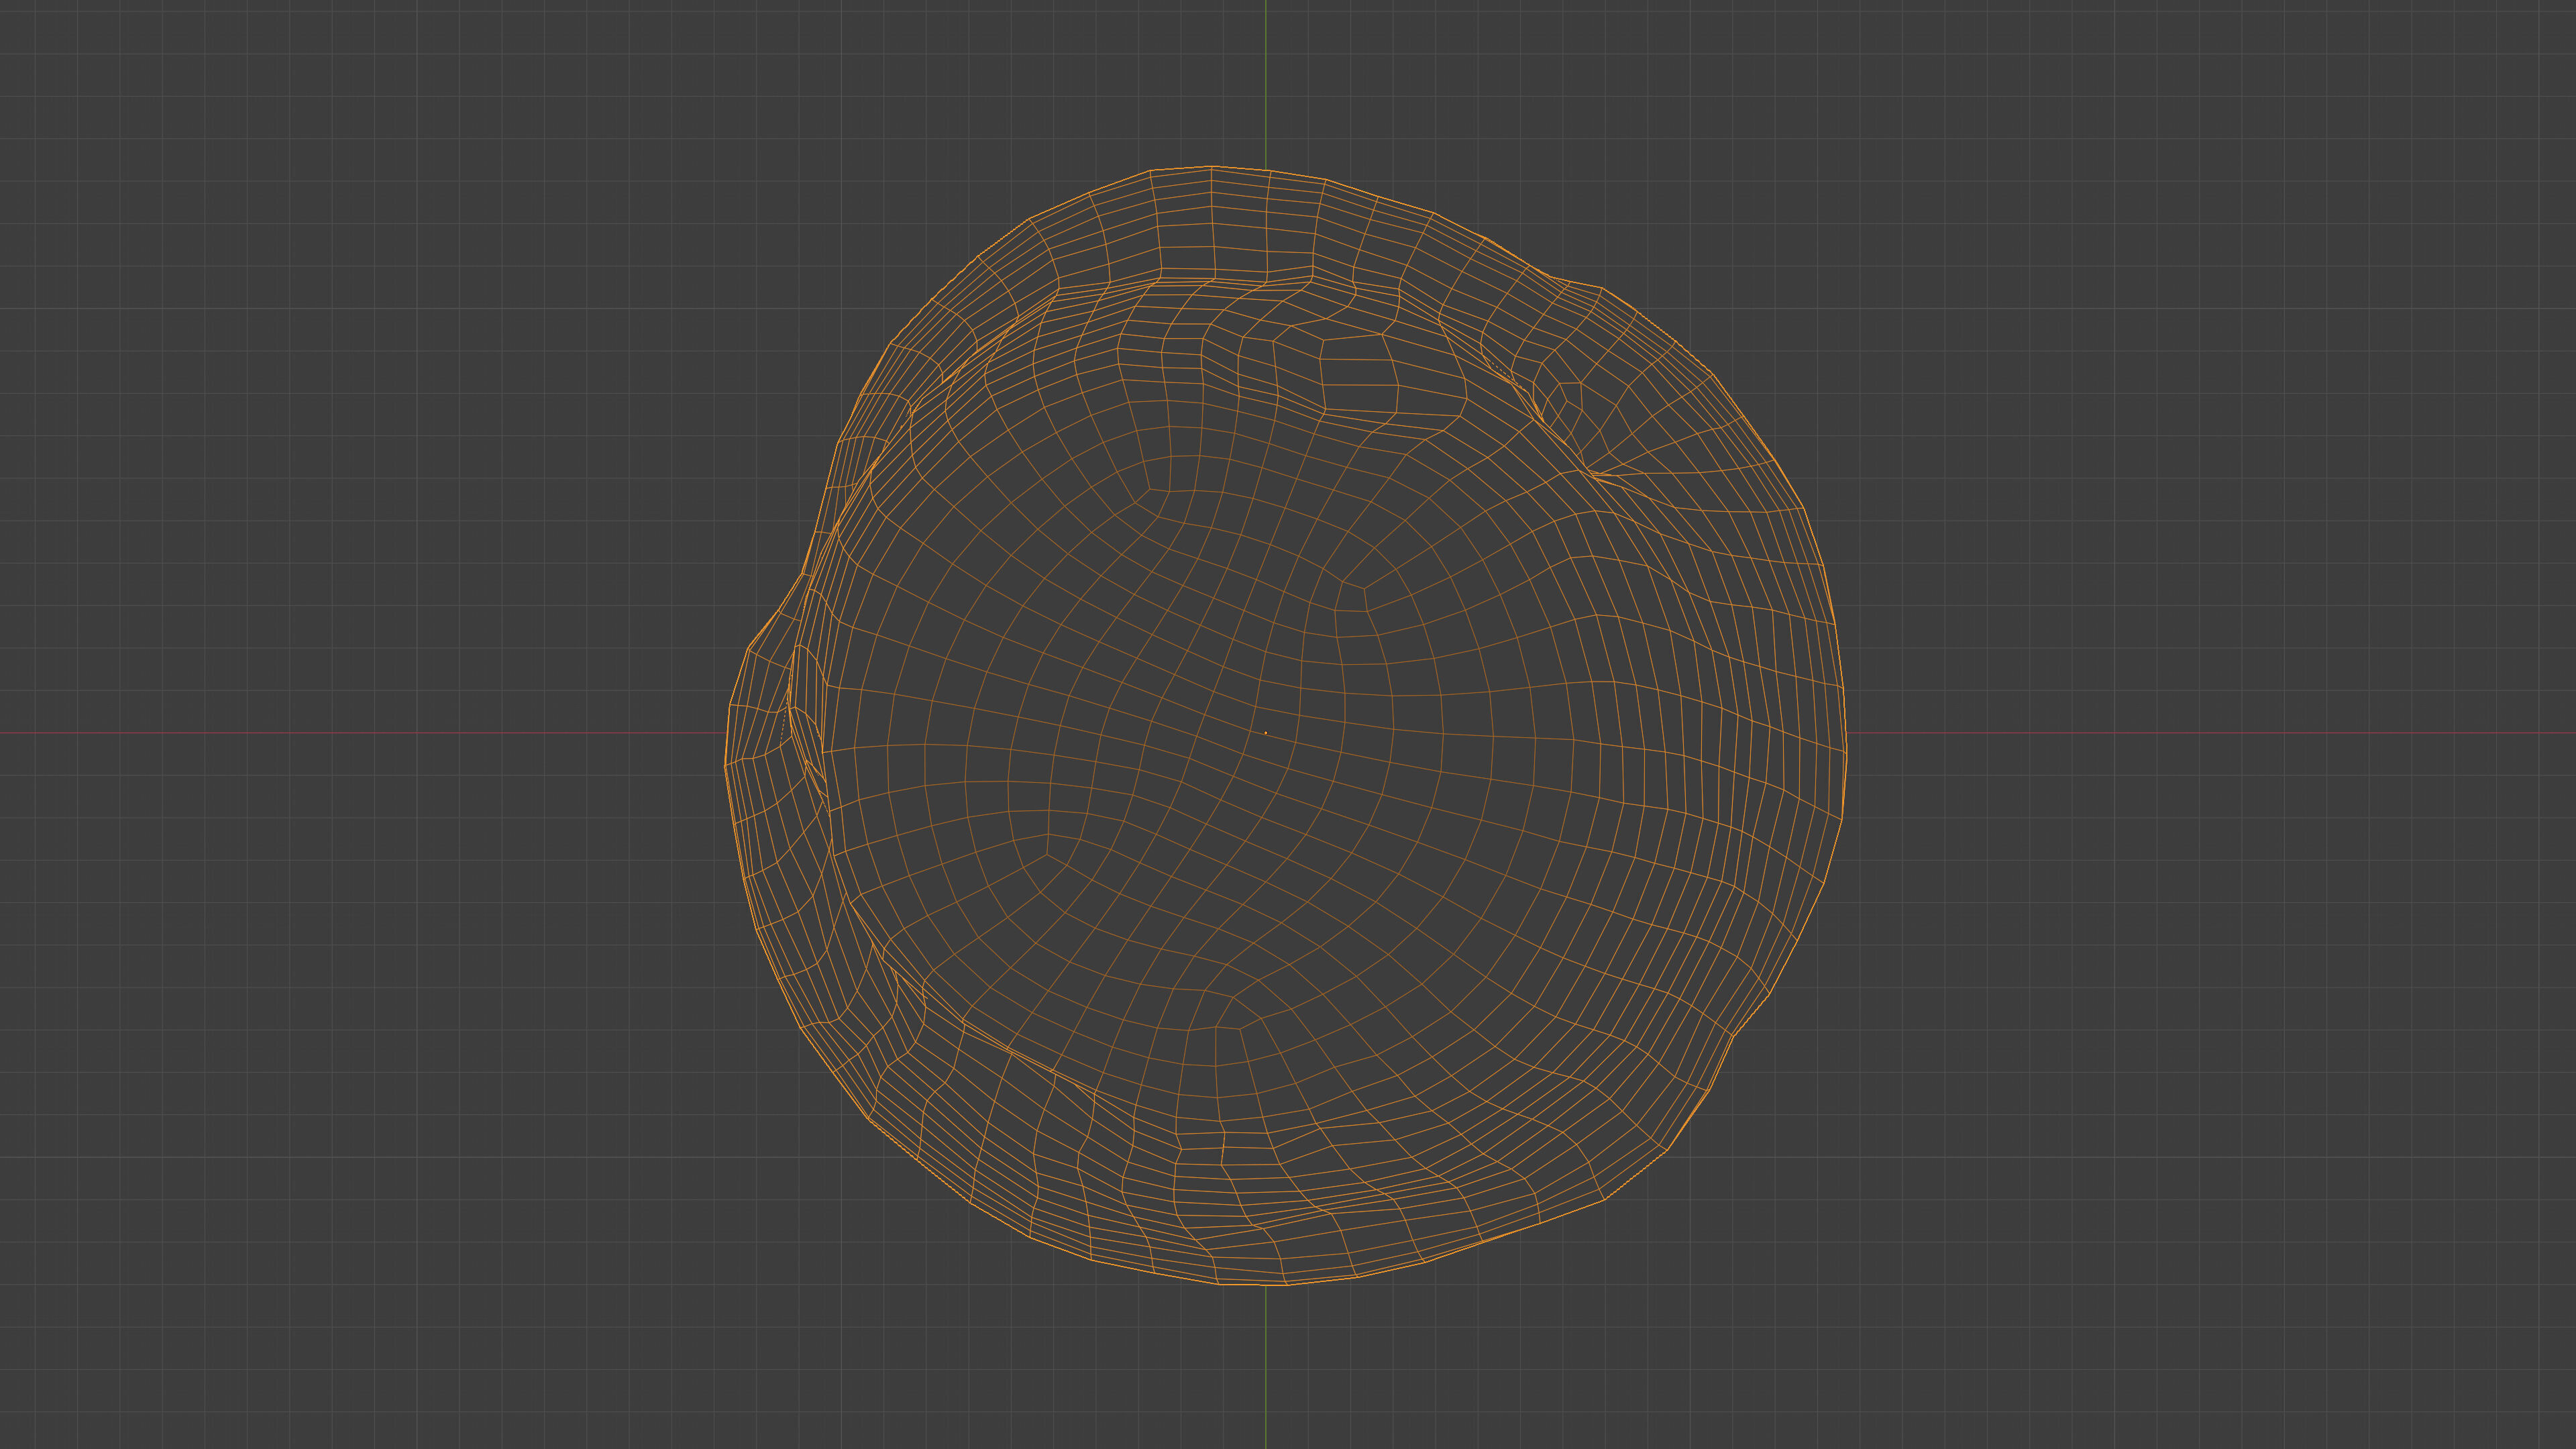Click the viewport center where axes intersect

(x=1266, y=733)
